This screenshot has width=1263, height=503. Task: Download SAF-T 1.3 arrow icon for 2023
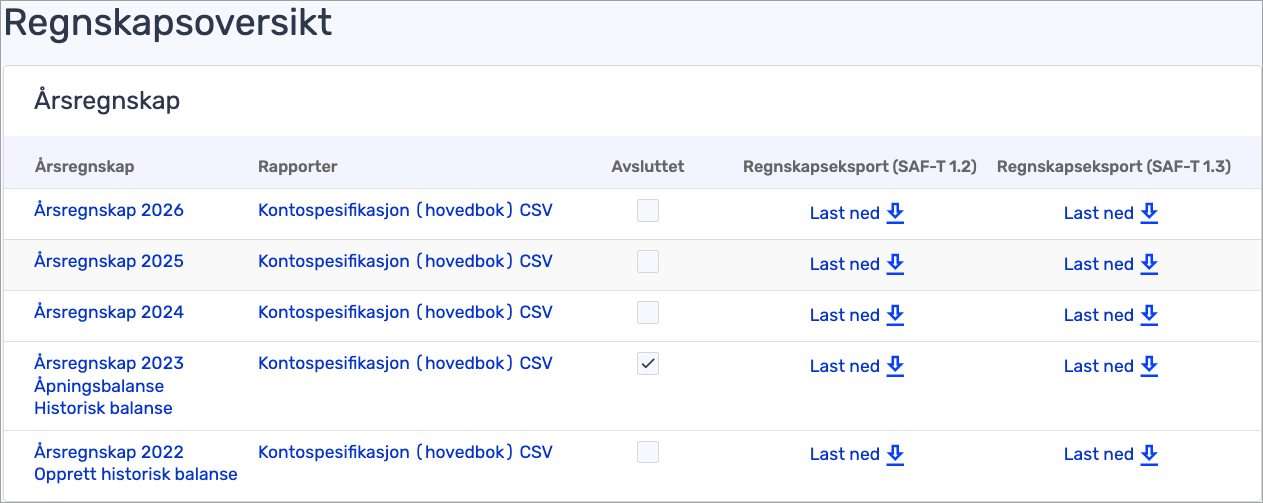(x=1149, y=366)
